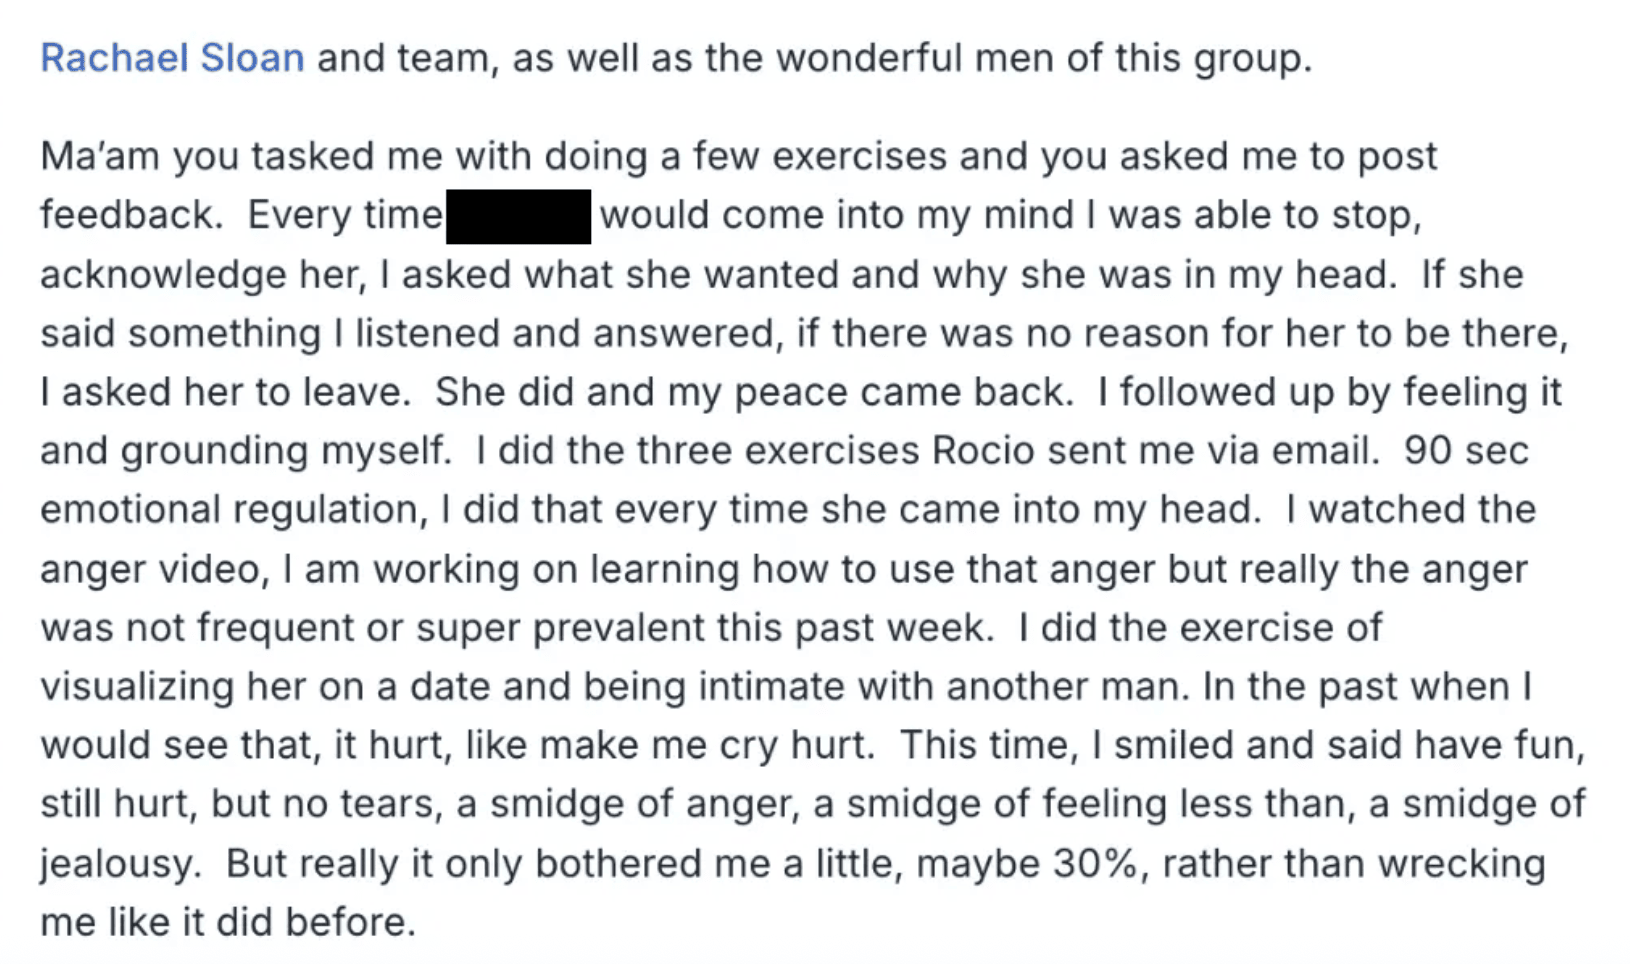Click the phrase "grounding myself"
The image size is (1630, 964).
[x=285, y=451]
